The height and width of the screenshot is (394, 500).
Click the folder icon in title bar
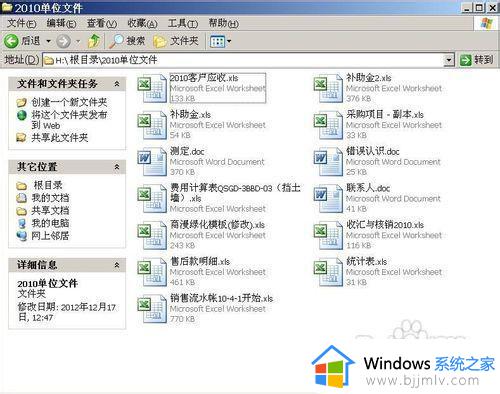pos(7,7)
